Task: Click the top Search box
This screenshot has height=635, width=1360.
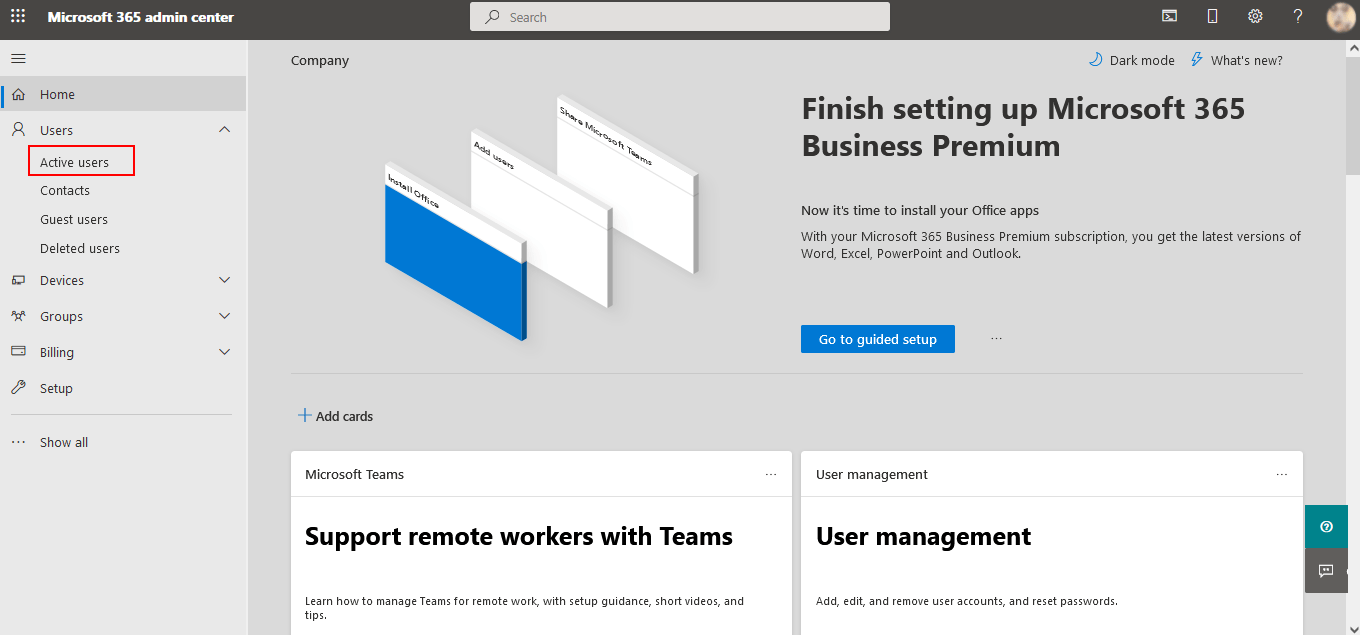Action: tap(680, 17)
